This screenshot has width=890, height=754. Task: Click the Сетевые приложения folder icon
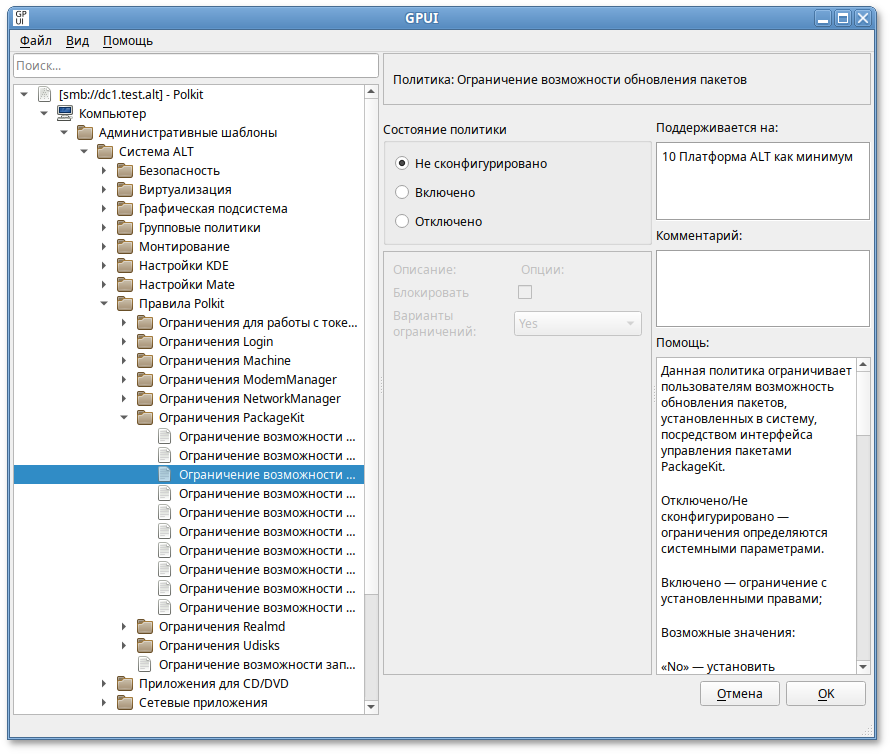click(124, 702)
